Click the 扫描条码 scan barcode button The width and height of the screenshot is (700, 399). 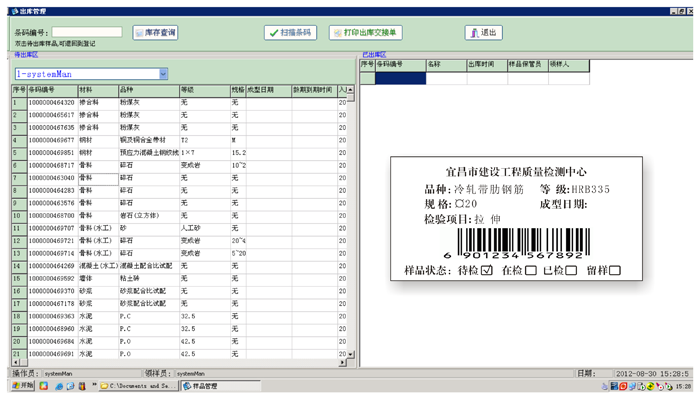[290, 33]
